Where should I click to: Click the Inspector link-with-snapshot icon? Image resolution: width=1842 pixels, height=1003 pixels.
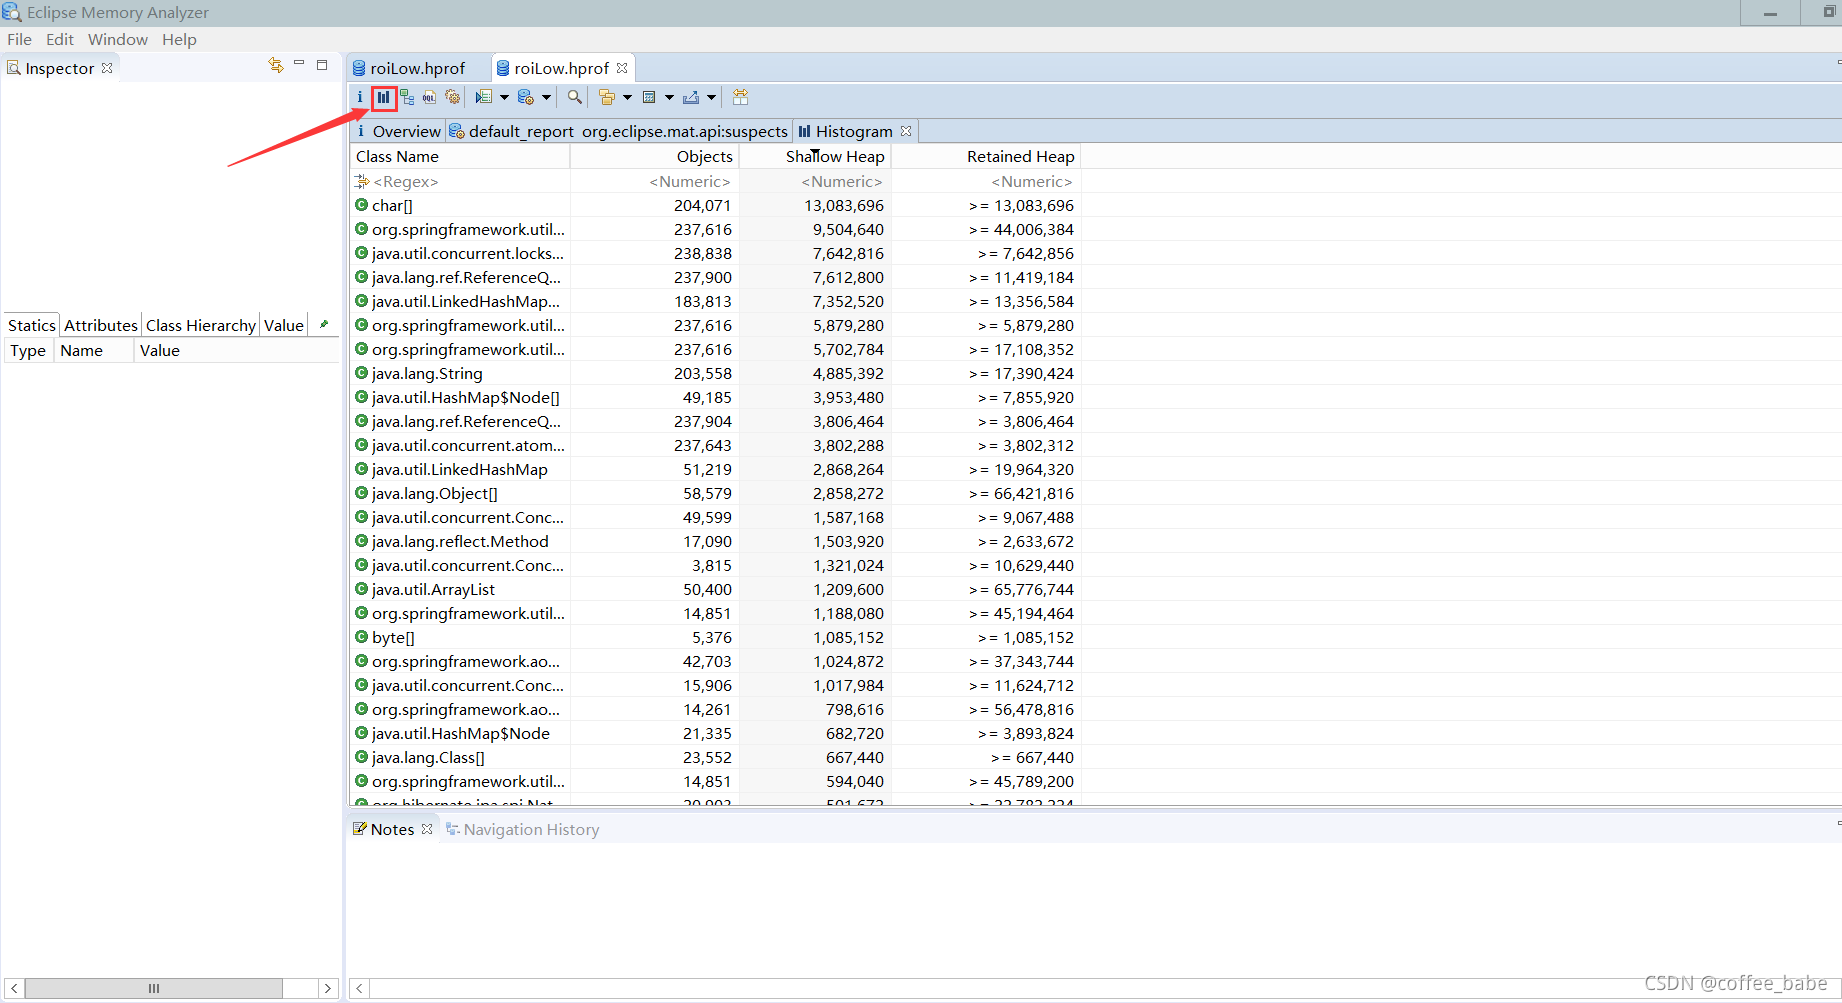tap(276, 65)
